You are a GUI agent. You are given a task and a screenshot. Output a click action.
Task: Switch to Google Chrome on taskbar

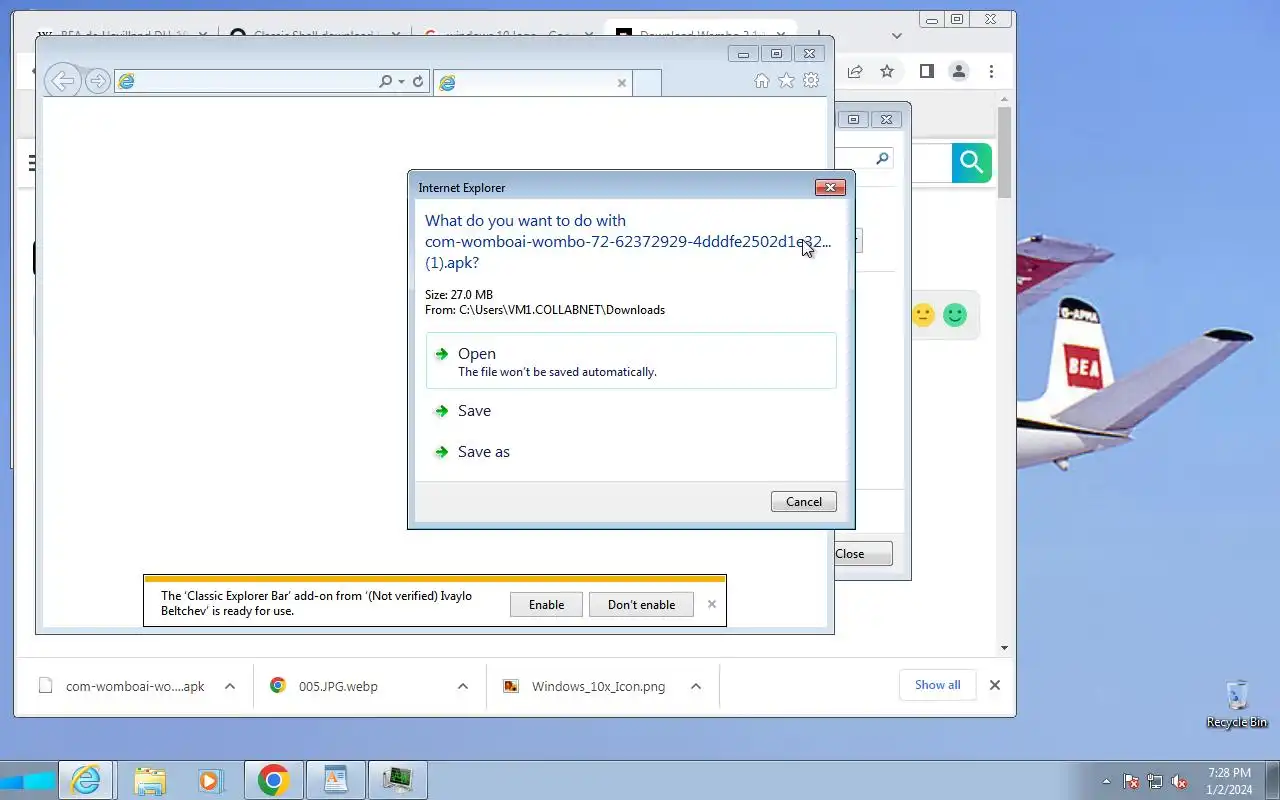click(273, 780)
